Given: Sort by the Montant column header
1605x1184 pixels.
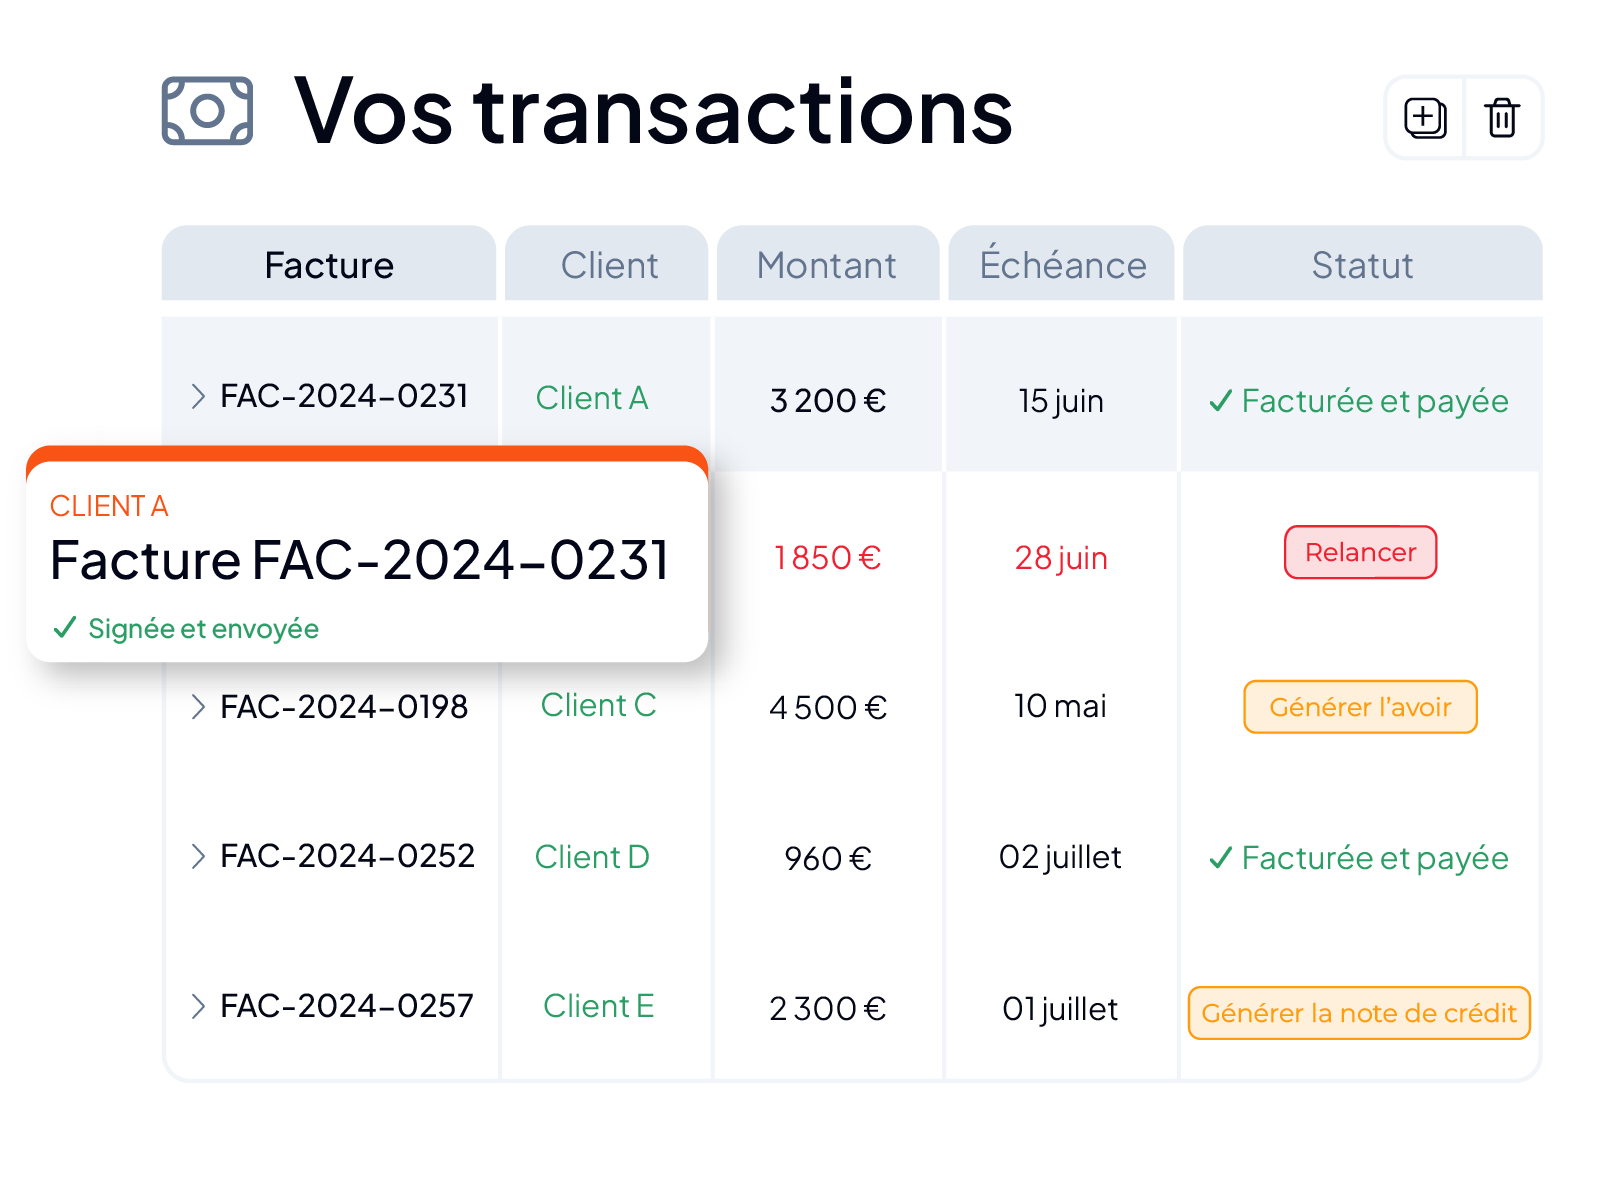Looking at the screenshot, I should click(x=827, y=264).
